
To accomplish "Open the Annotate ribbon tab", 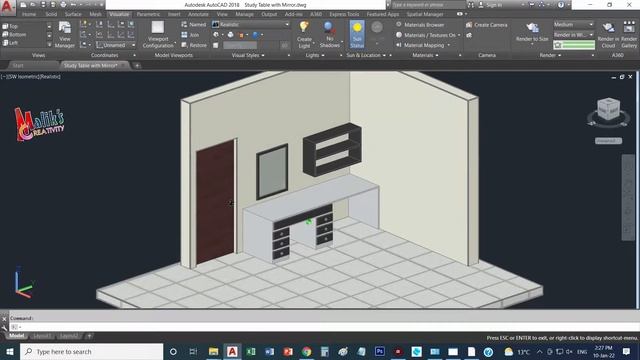I will tap(198, 14).
